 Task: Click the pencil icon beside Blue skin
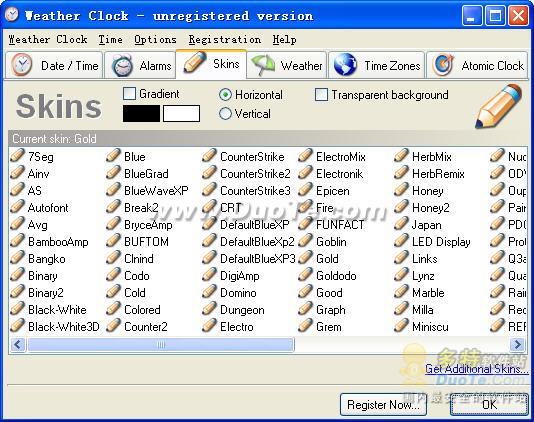click(113, 156)
